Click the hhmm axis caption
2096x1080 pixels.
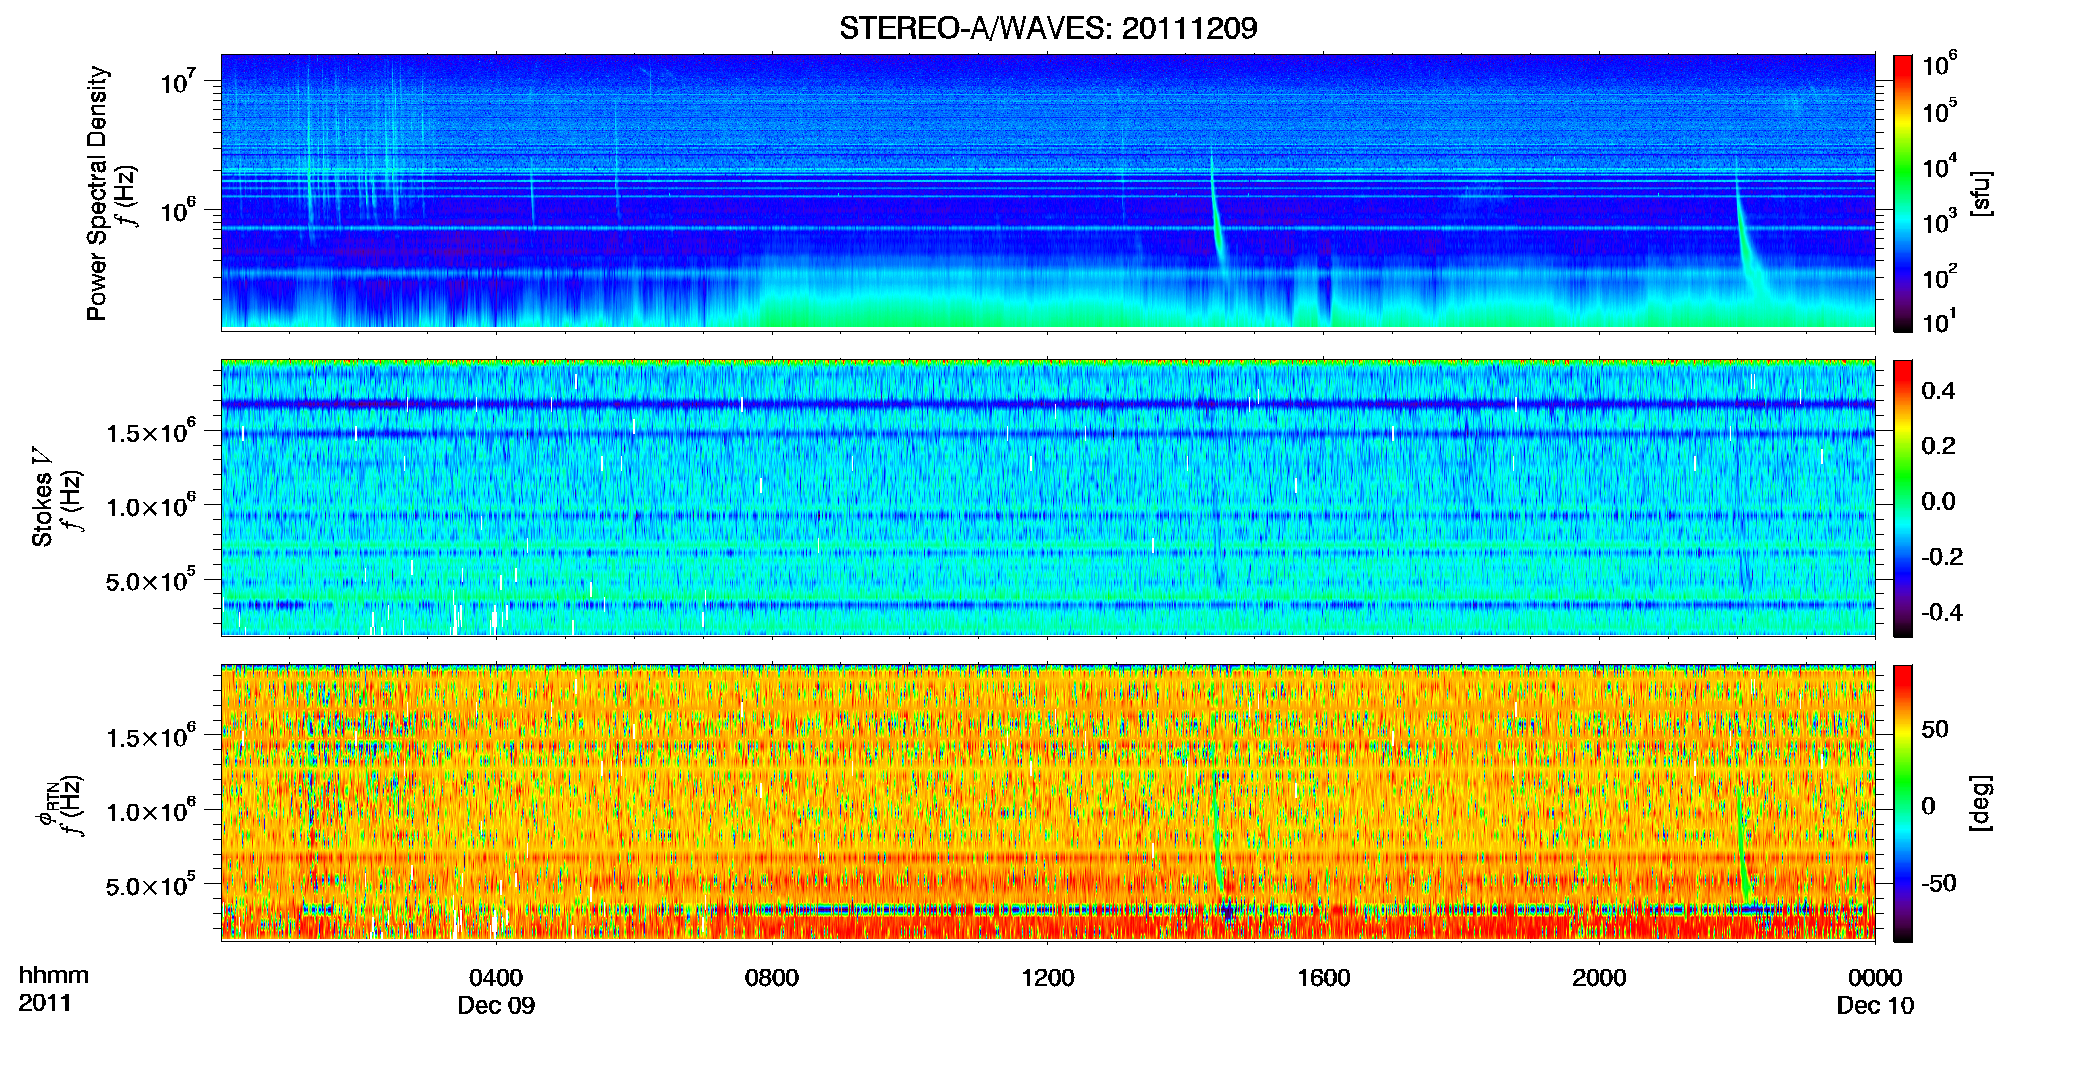point(54,976)
